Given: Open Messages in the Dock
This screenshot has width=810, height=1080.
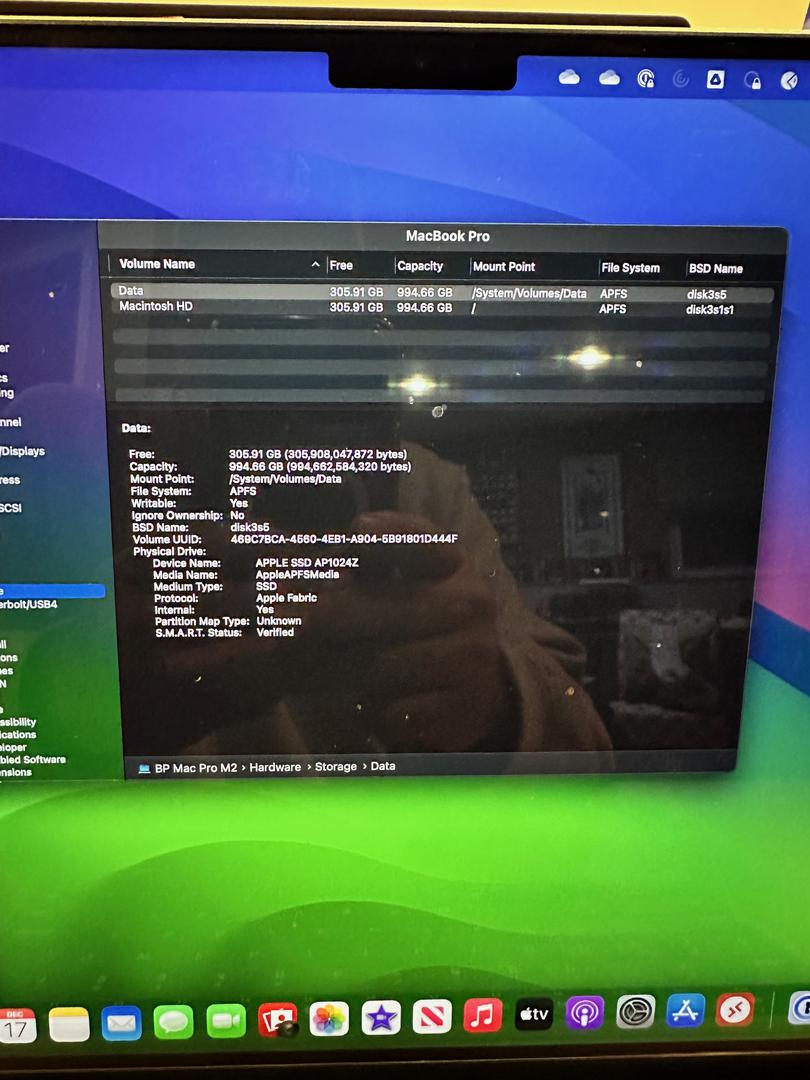Looking at the screenshot, I should [x=173, y=1022].
